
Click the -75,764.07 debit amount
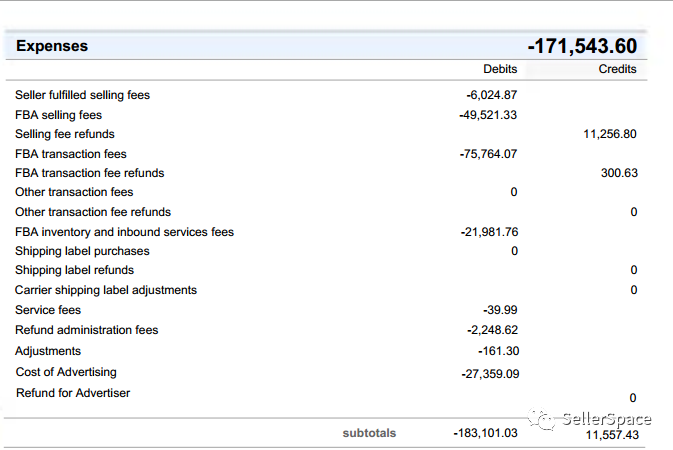coord(488,154)
